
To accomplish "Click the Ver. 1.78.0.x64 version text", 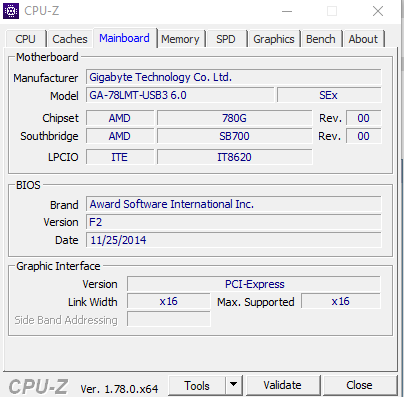I will point(119,389).
